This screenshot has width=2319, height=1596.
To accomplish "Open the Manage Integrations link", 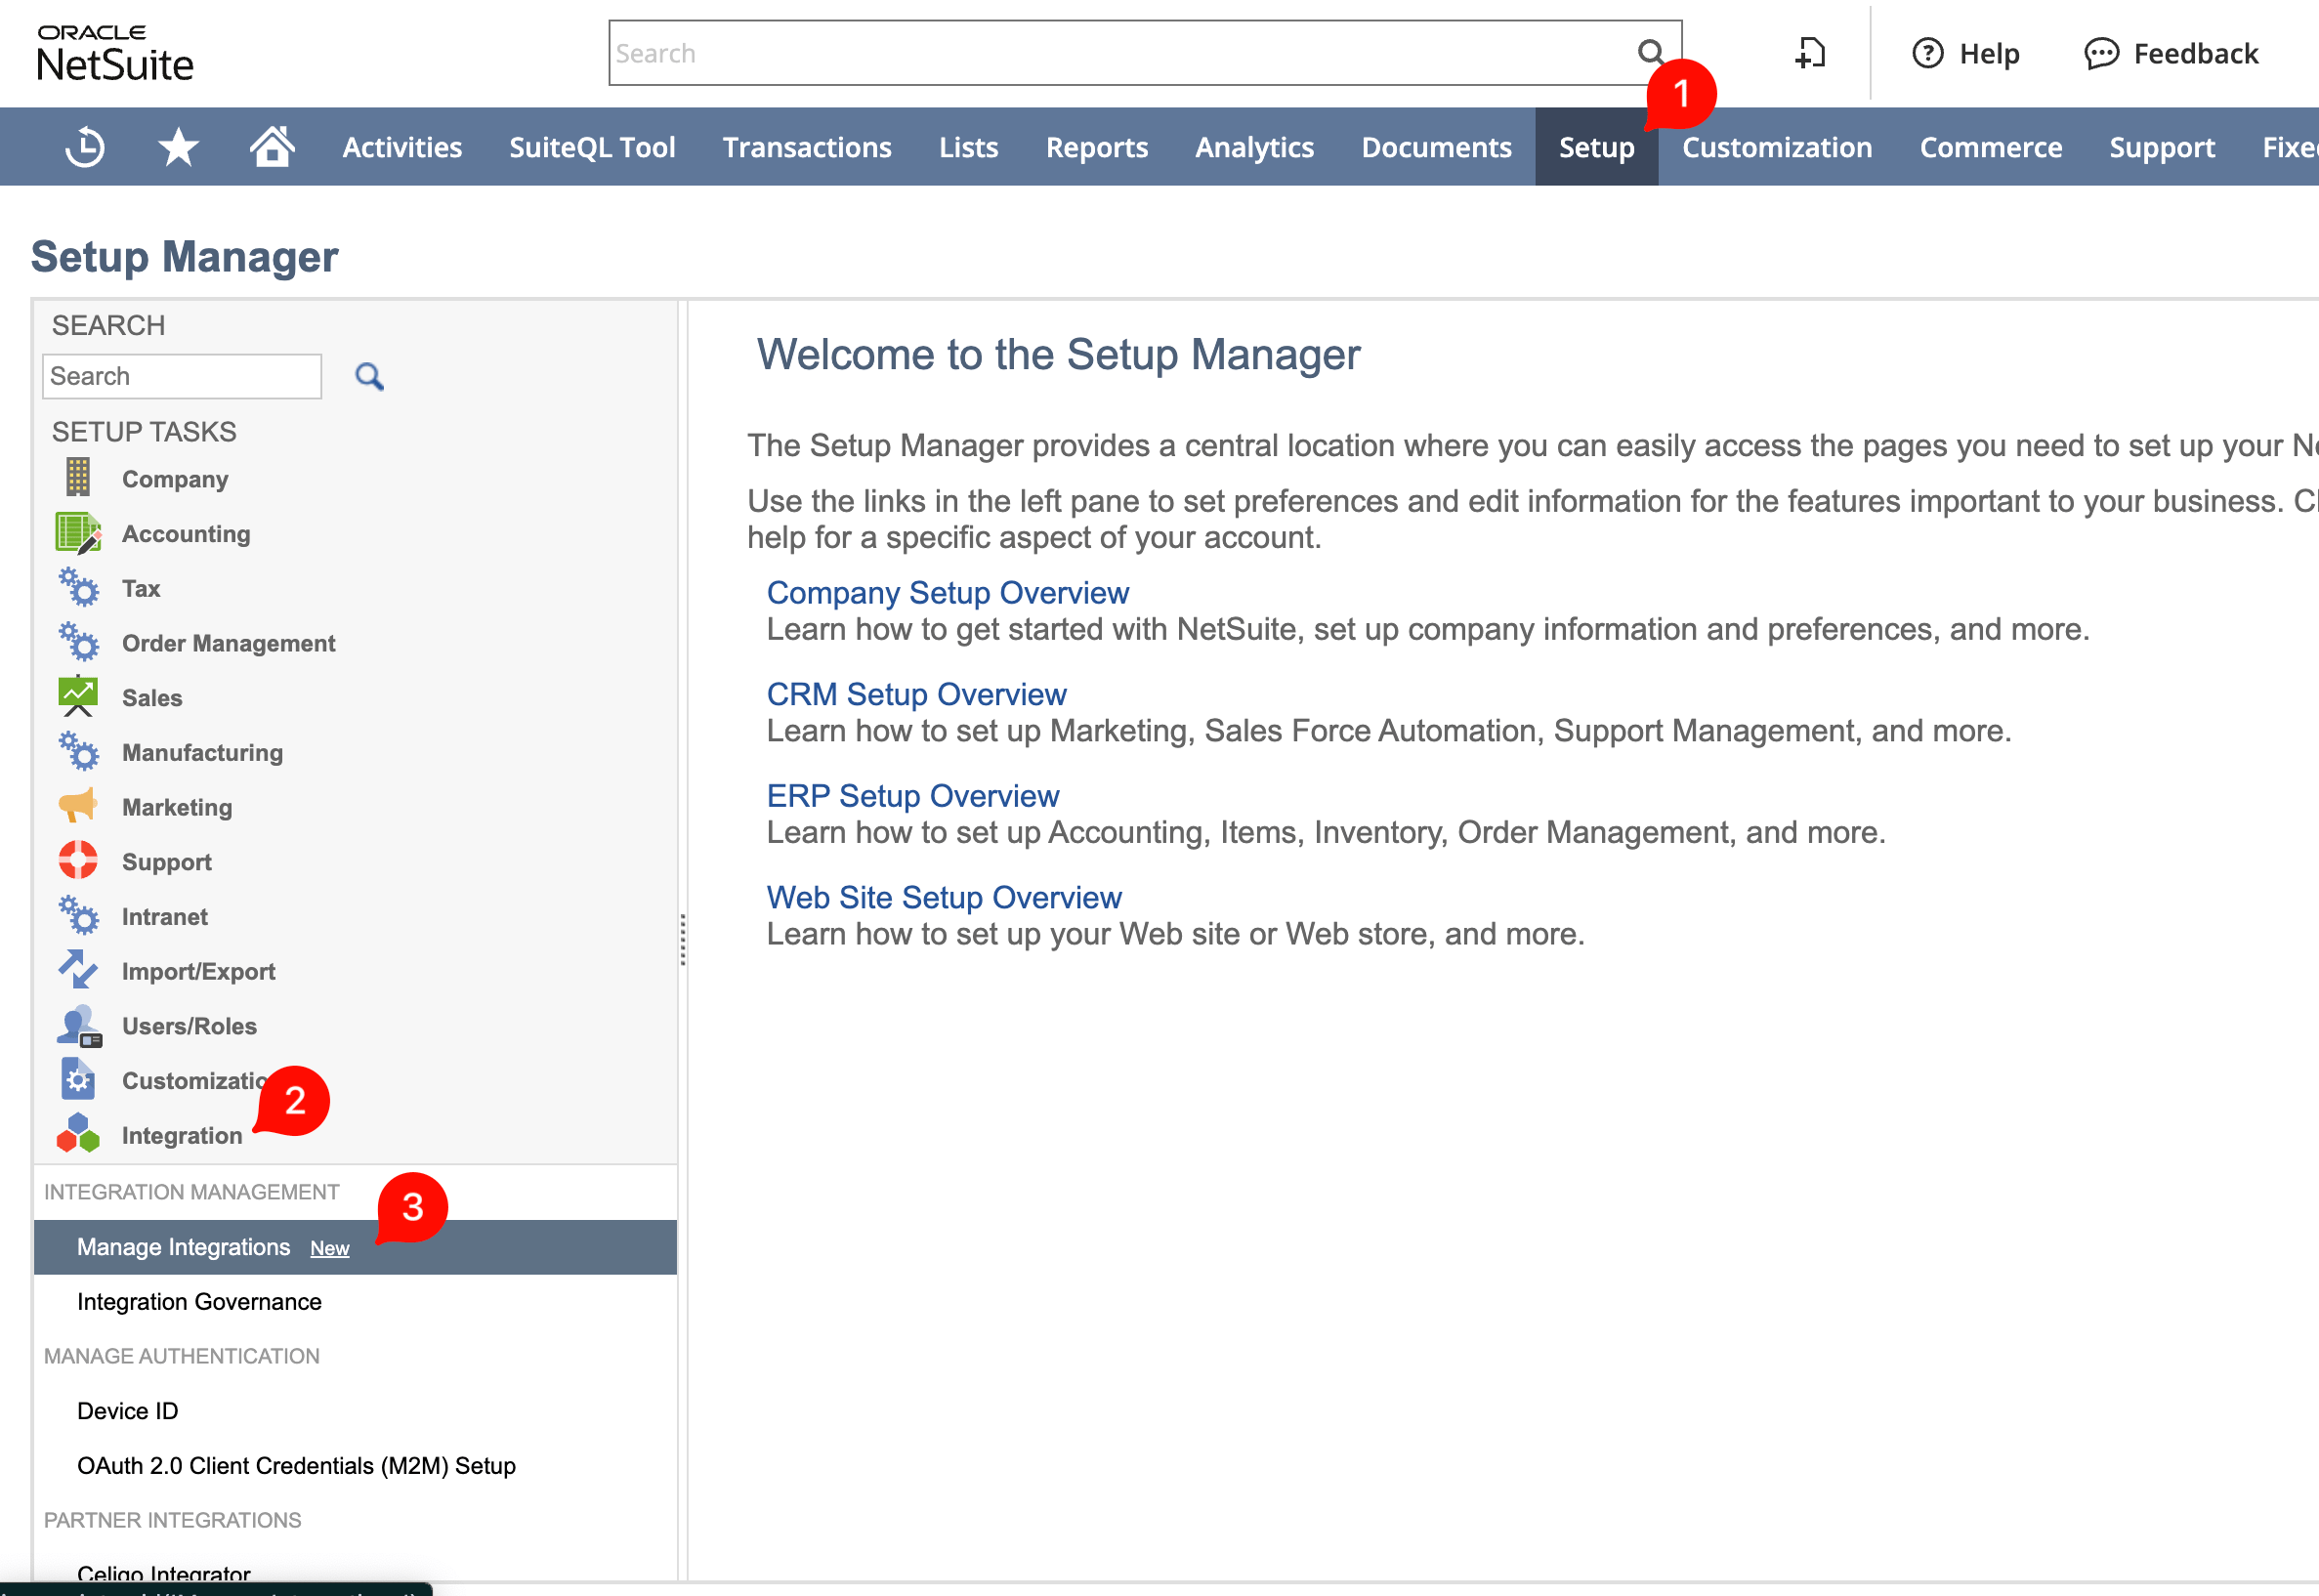I will [183, 1247].
